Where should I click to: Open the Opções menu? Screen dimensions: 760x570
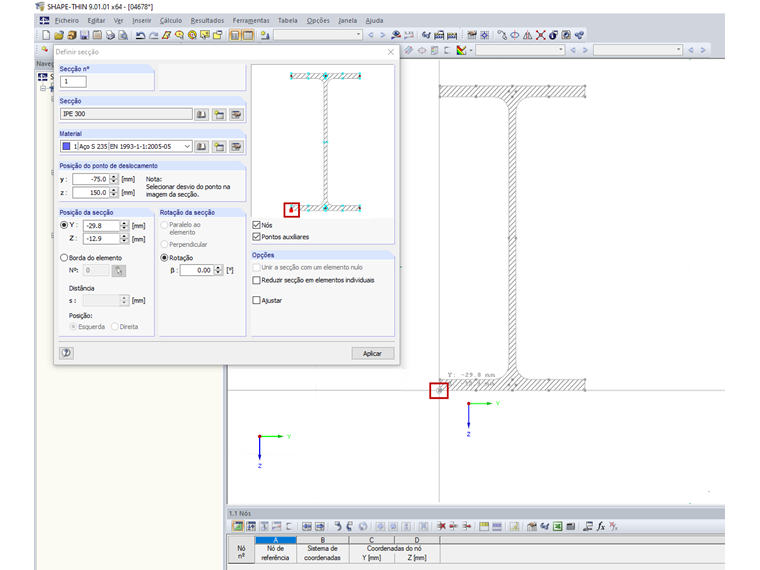(318, 20)
